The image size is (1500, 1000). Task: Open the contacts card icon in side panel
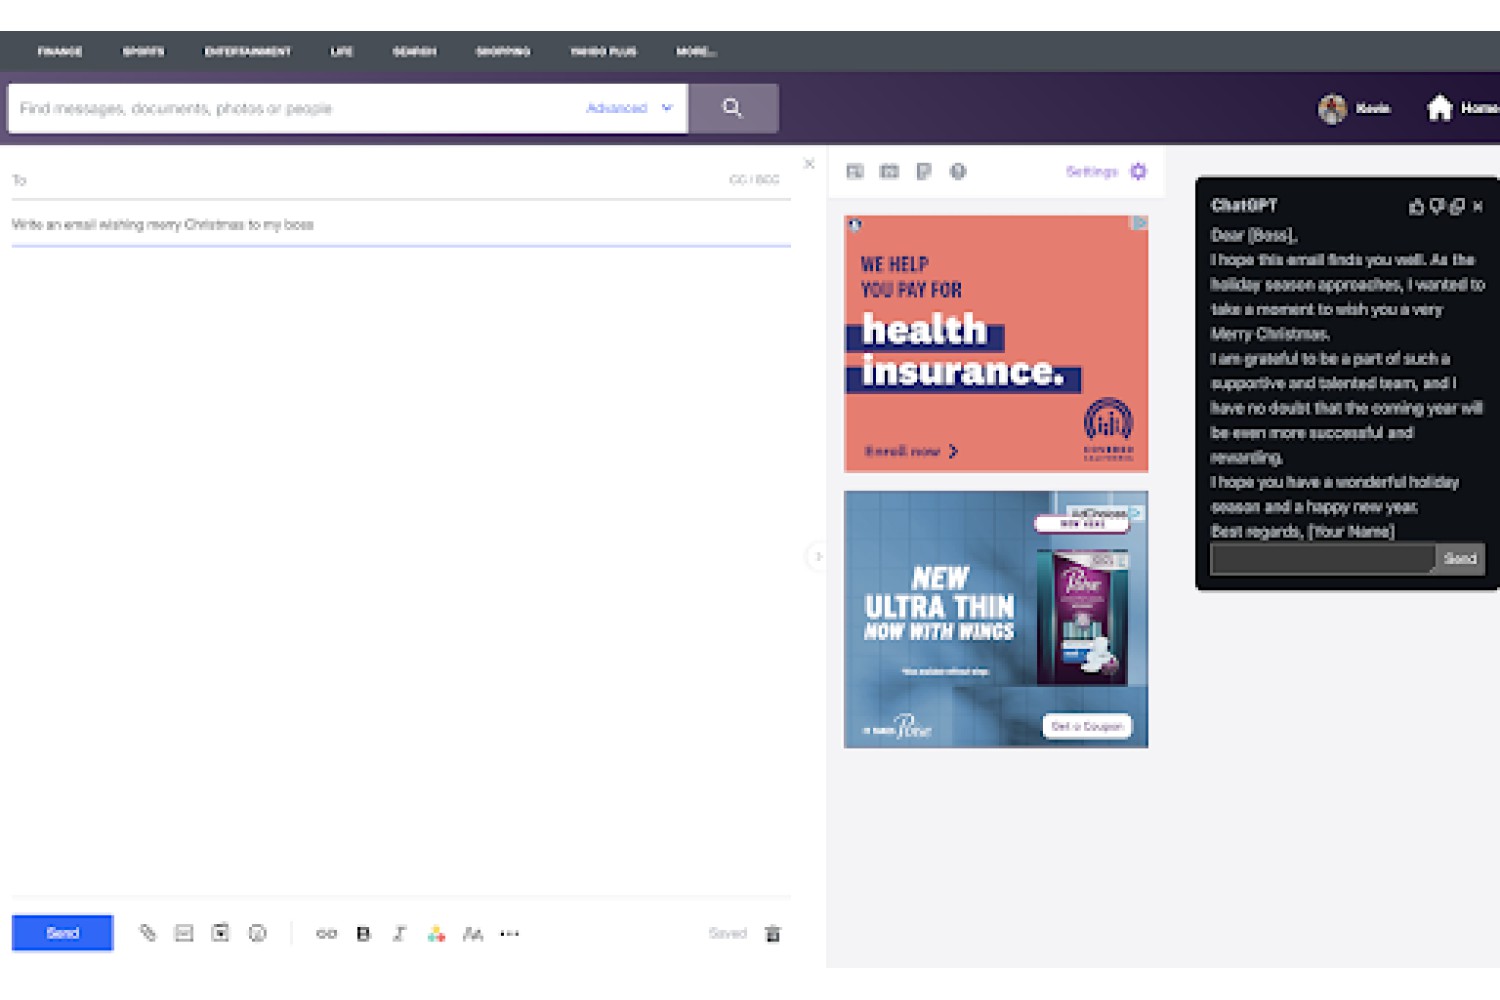(x=855, y=172)
